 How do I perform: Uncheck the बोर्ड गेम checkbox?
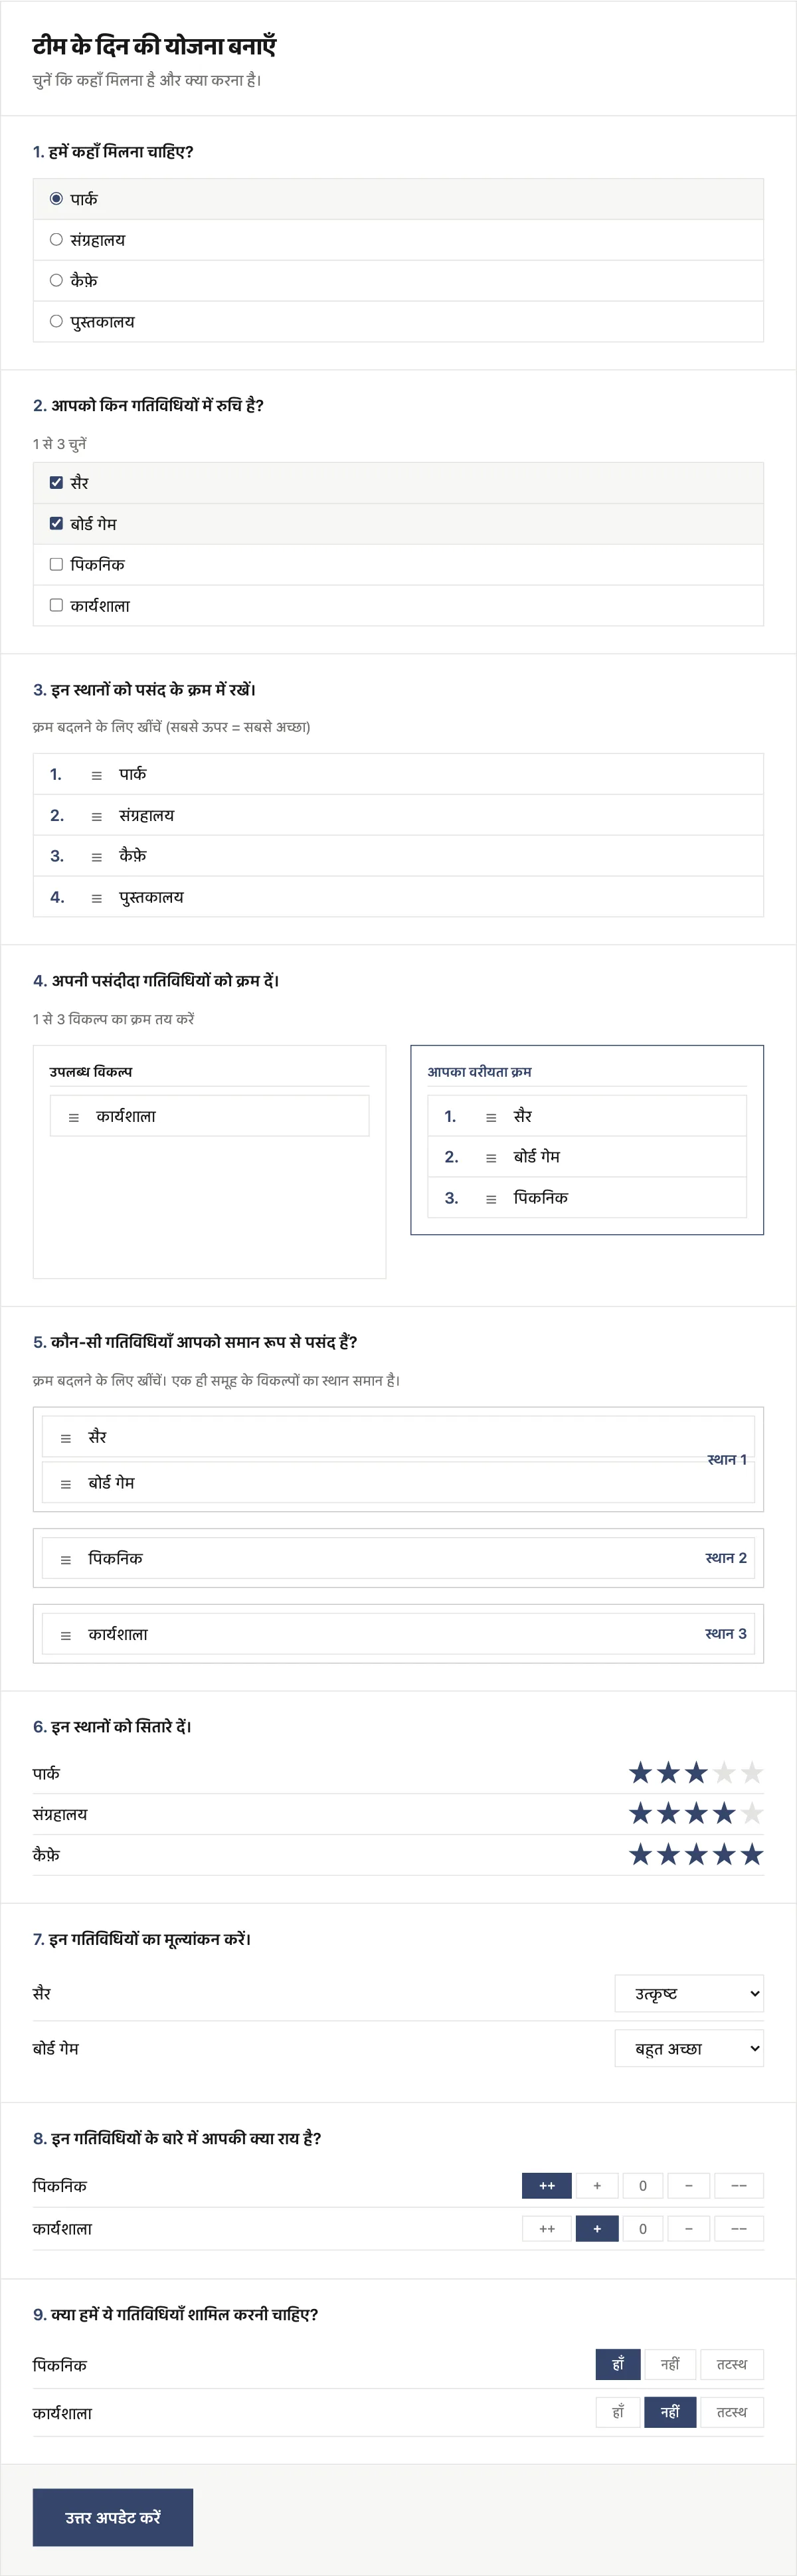pos(56,523)
